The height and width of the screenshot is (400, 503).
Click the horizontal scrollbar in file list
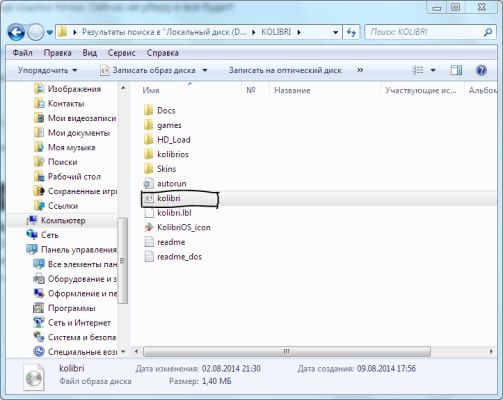pos(287,352)
